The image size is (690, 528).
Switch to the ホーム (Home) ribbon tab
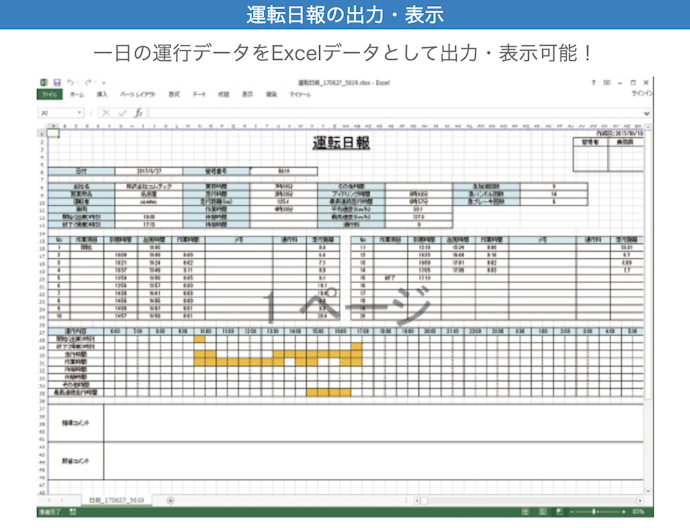click(x=77, y=94)
